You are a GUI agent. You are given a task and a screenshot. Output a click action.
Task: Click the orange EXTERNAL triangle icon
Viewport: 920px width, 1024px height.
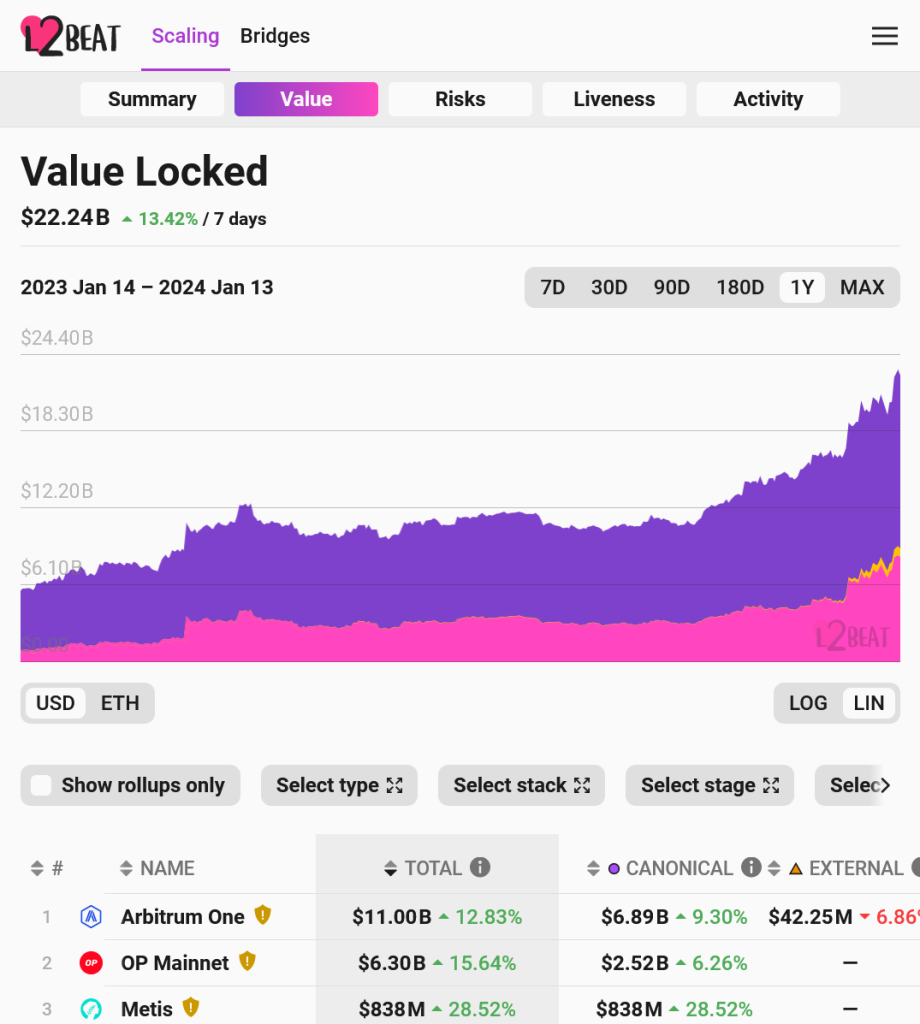(x=795, y=869)
